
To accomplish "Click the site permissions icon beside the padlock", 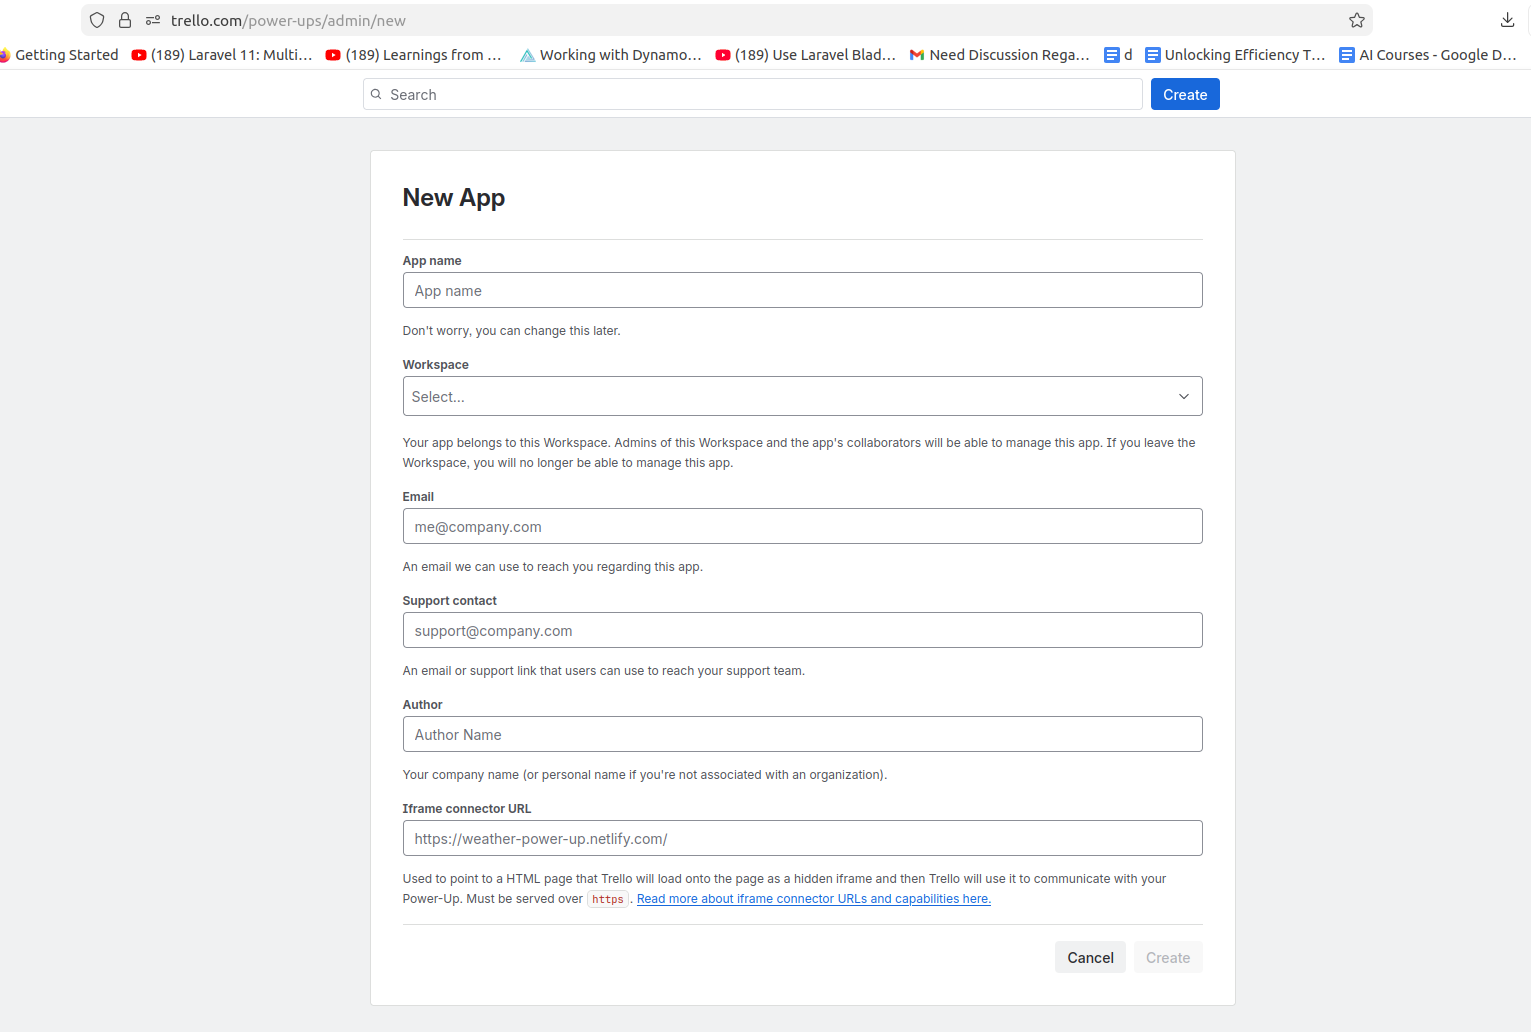I will pos(153,20).
